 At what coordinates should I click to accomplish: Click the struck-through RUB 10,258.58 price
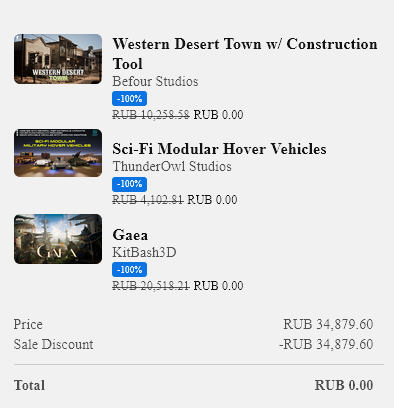pos(151,115)
